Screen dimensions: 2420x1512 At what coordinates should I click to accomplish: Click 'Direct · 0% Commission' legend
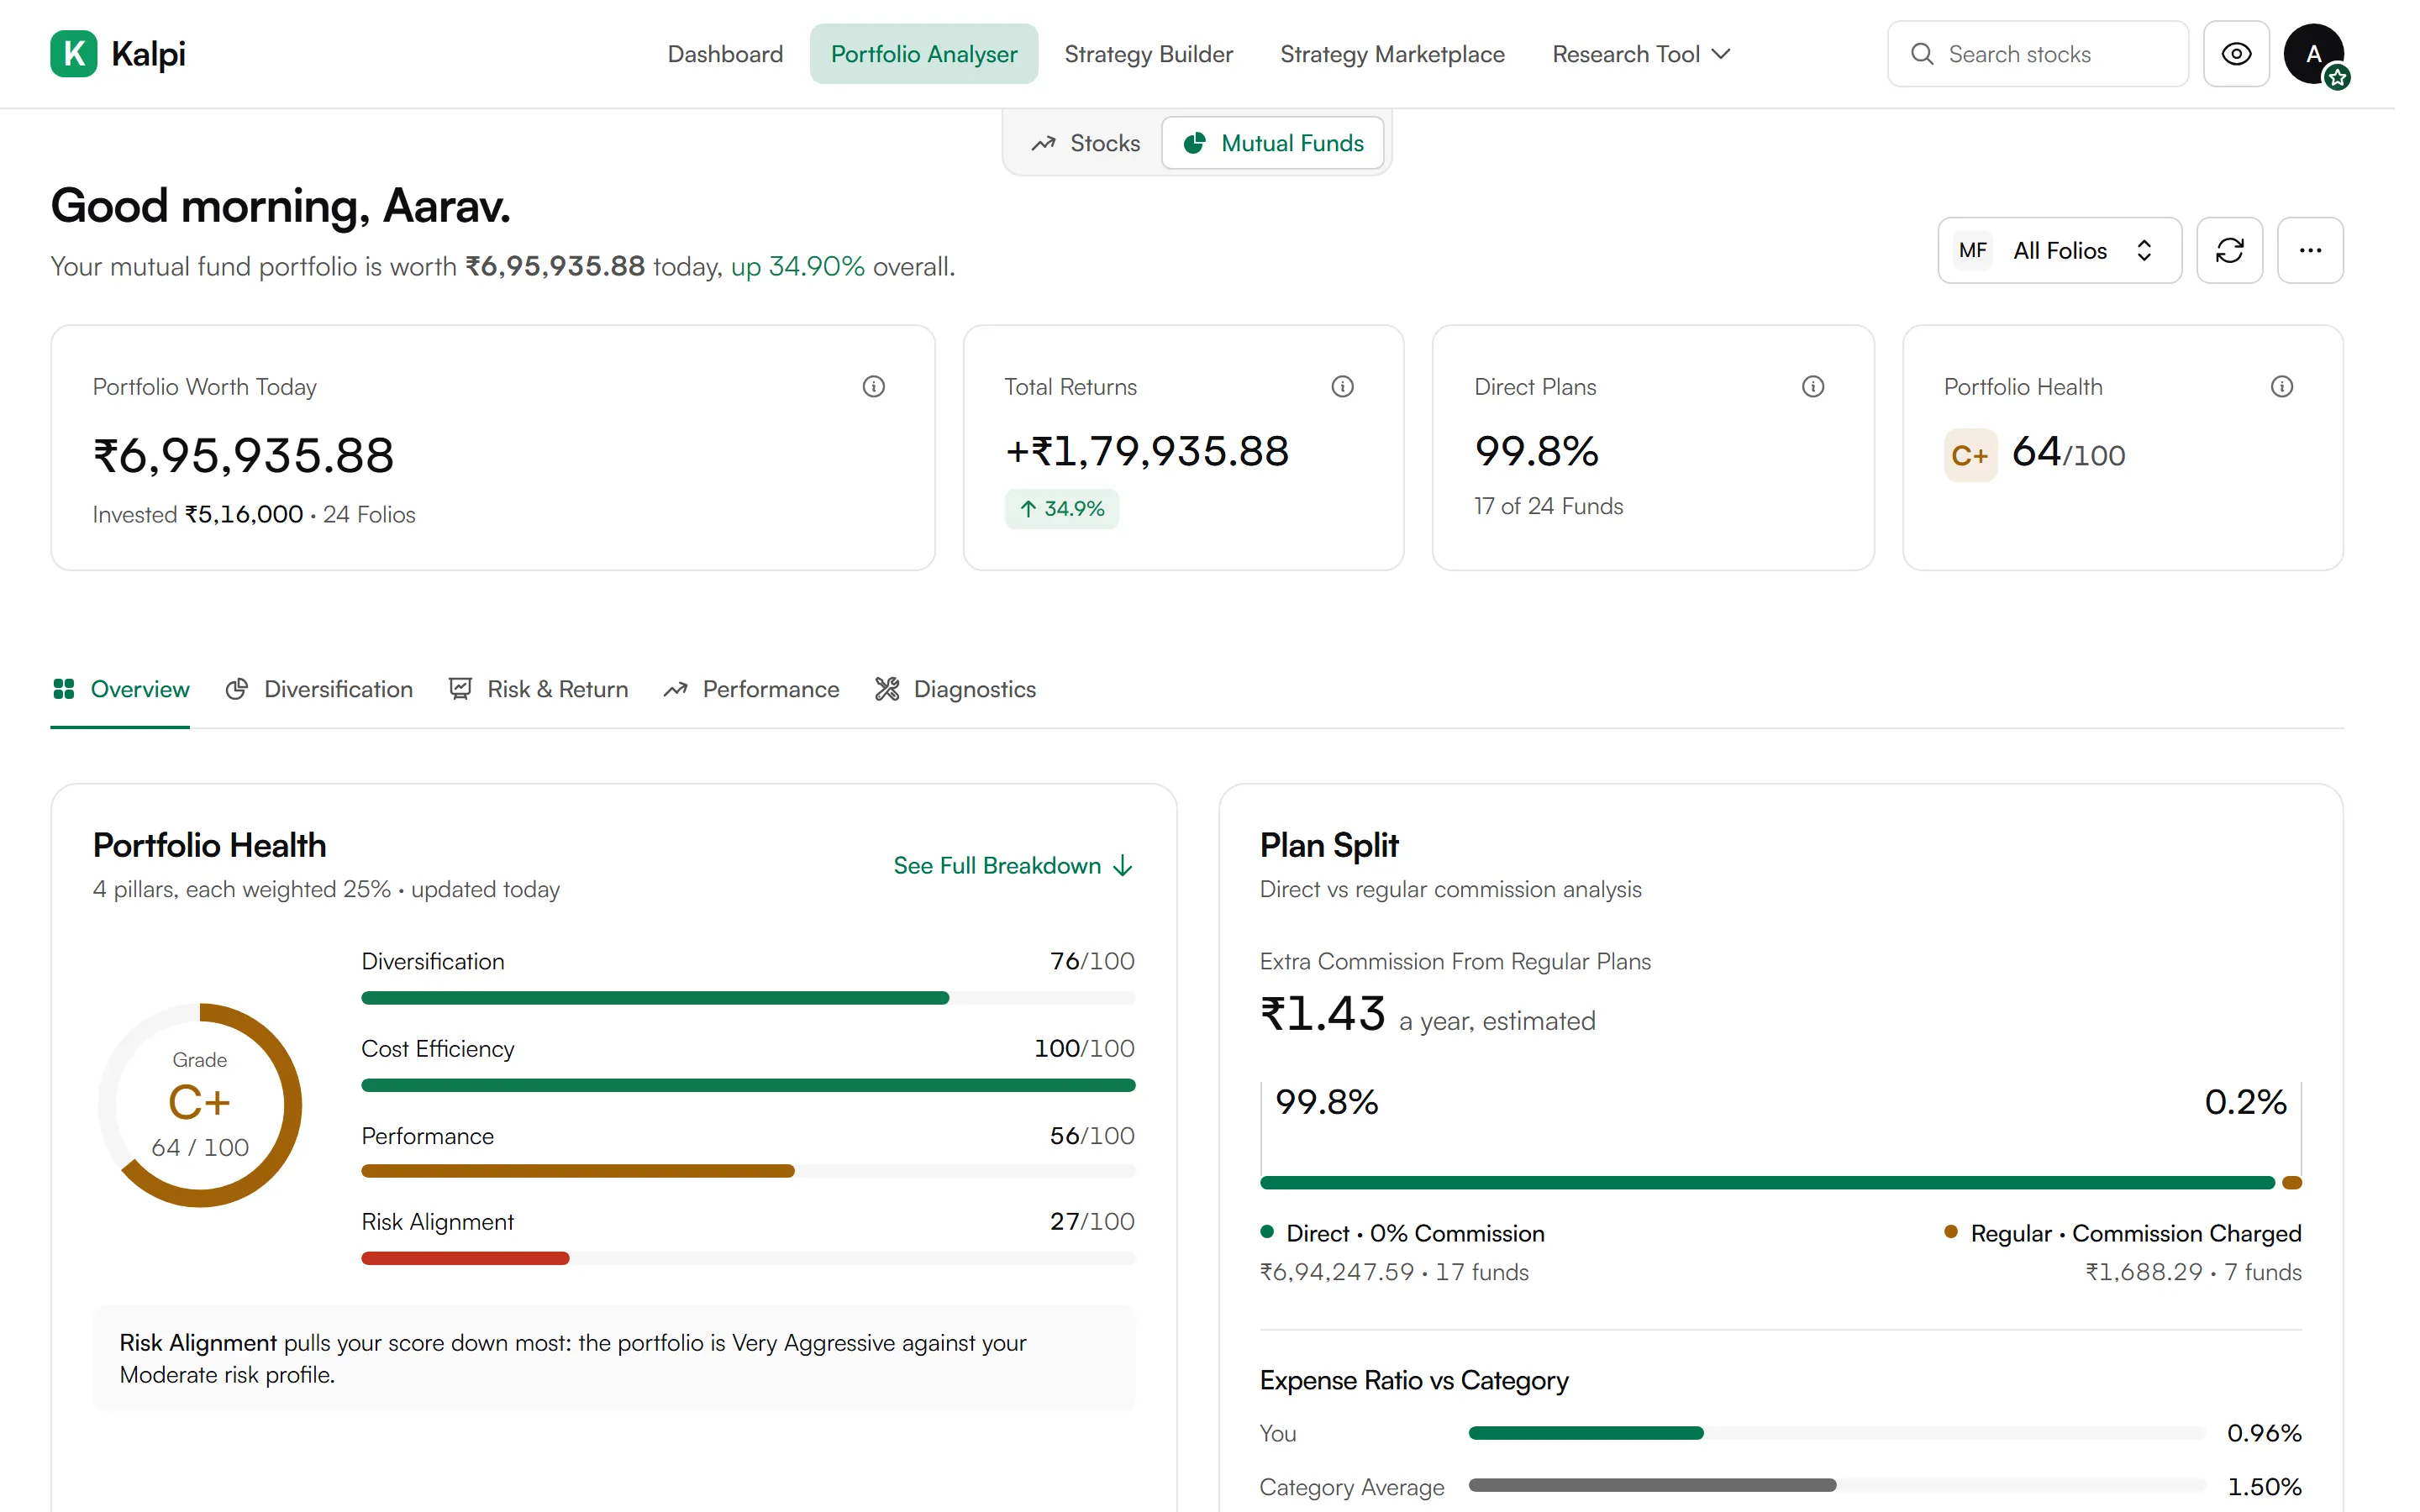click(1403, 1233)
